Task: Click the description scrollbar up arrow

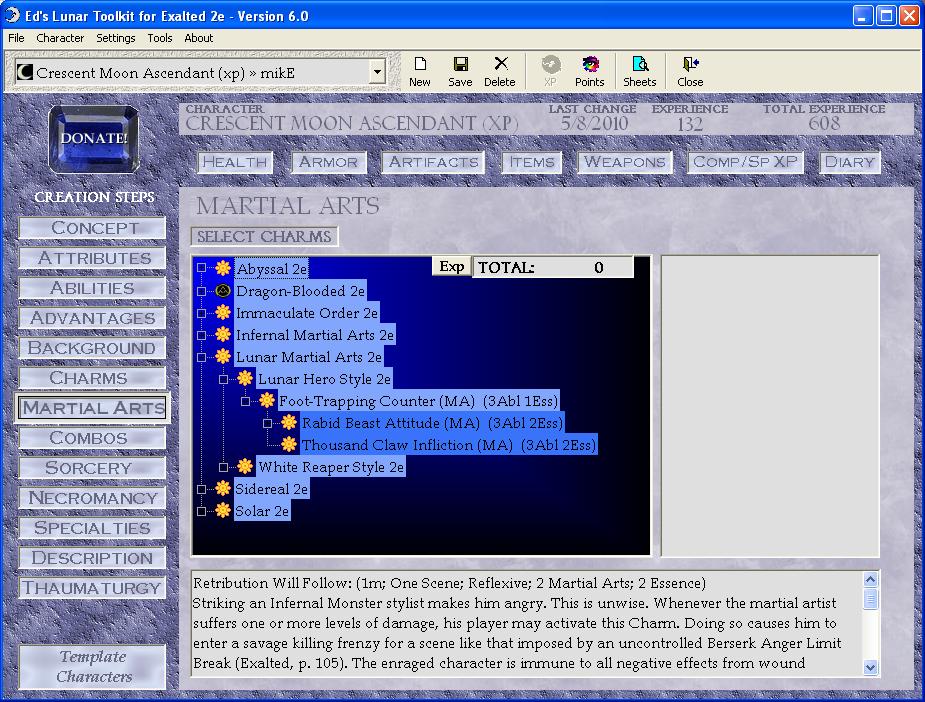Action: tap(870, 579)
